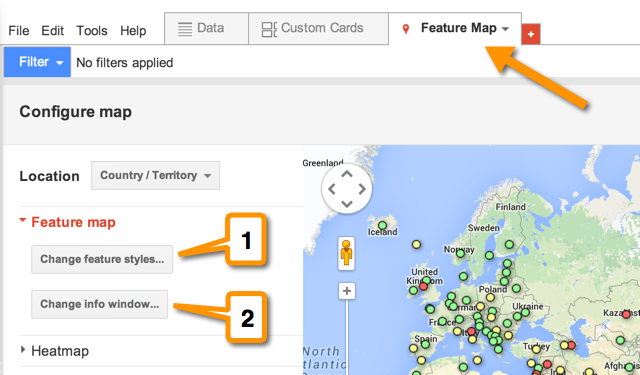Switch to the Custom Cards tab
640x375 pixels.
coord(318,28)
